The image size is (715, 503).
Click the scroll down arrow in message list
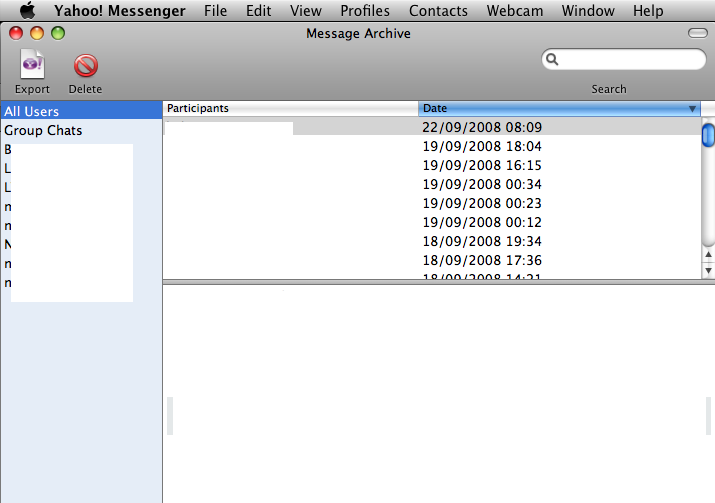click(708, 270)
